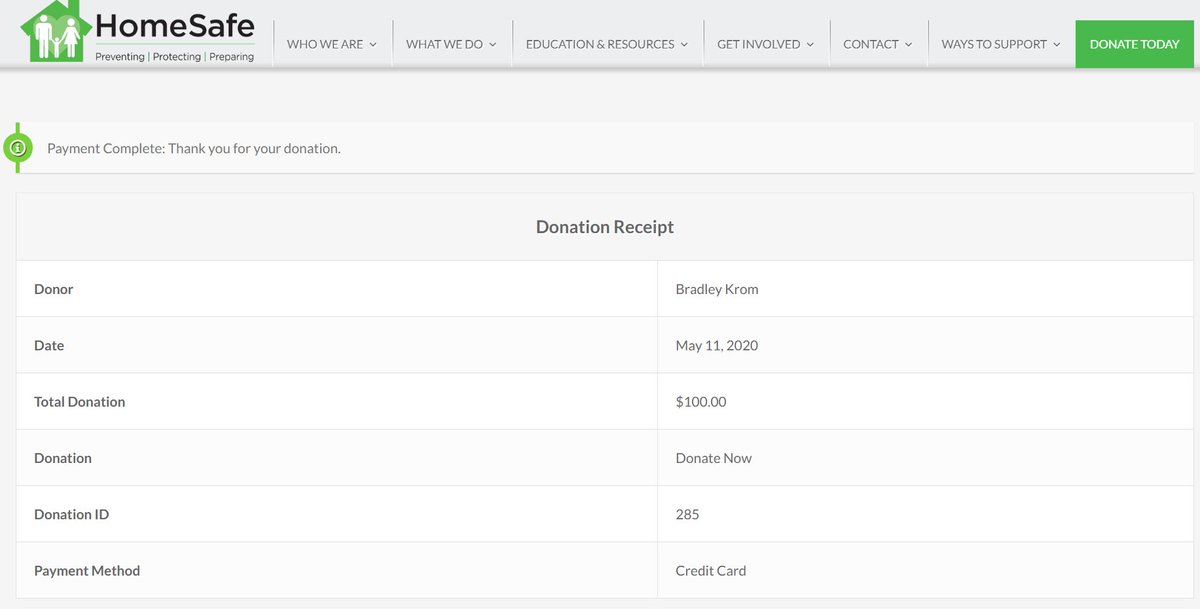Open the What We Do menu
1200x609 pixels.
point(452,44)
